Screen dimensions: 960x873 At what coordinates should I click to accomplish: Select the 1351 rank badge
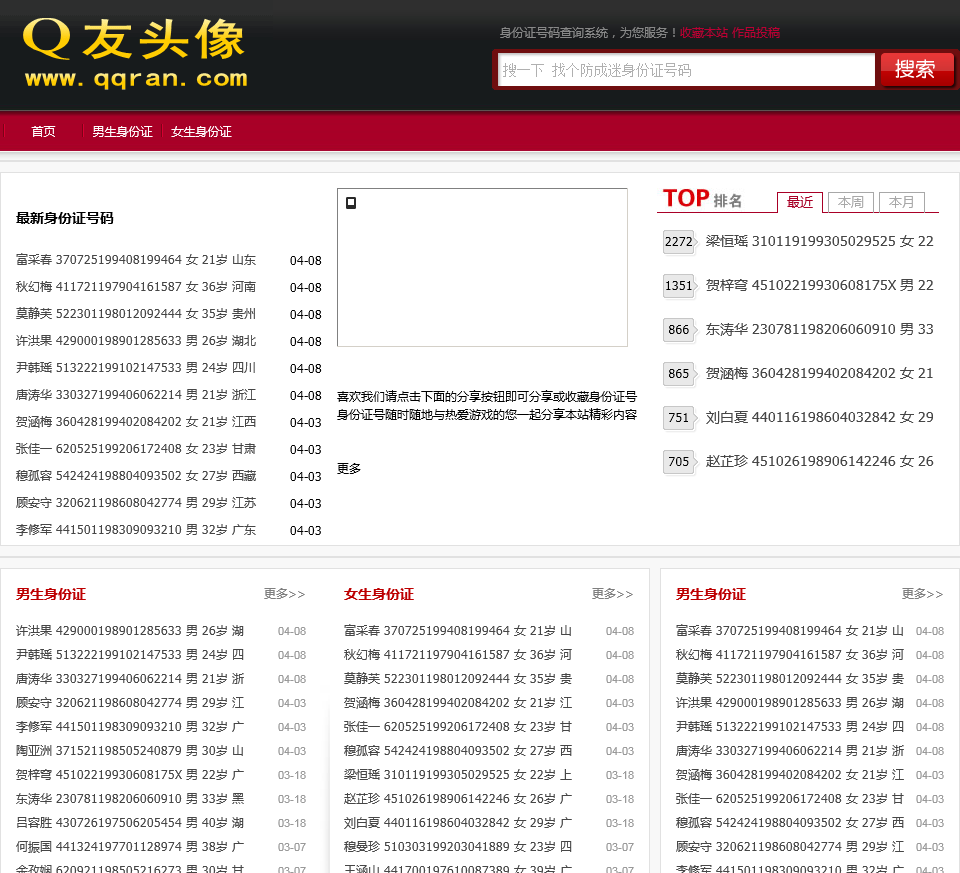tap(678, 285)
